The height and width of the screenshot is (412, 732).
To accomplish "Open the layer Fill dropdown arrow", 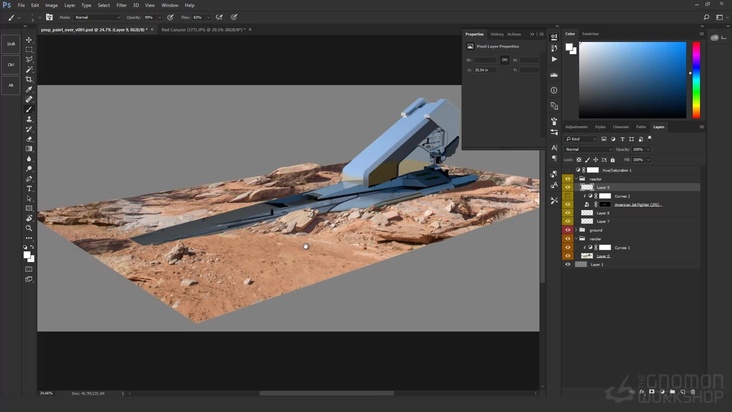I will 648,160.
